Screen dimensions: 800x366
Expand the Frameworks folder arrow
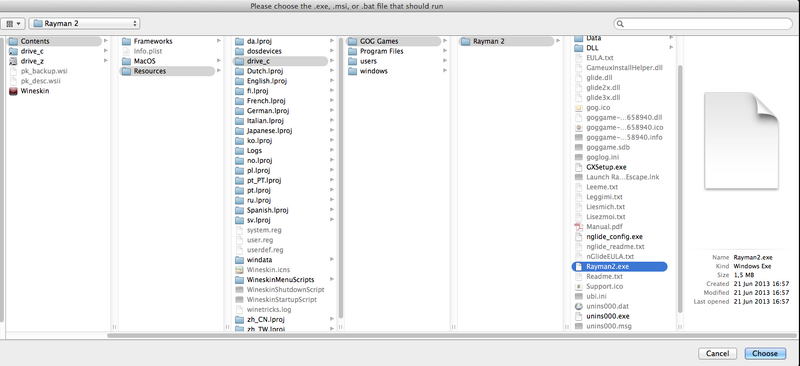click(x=218, y=41)
